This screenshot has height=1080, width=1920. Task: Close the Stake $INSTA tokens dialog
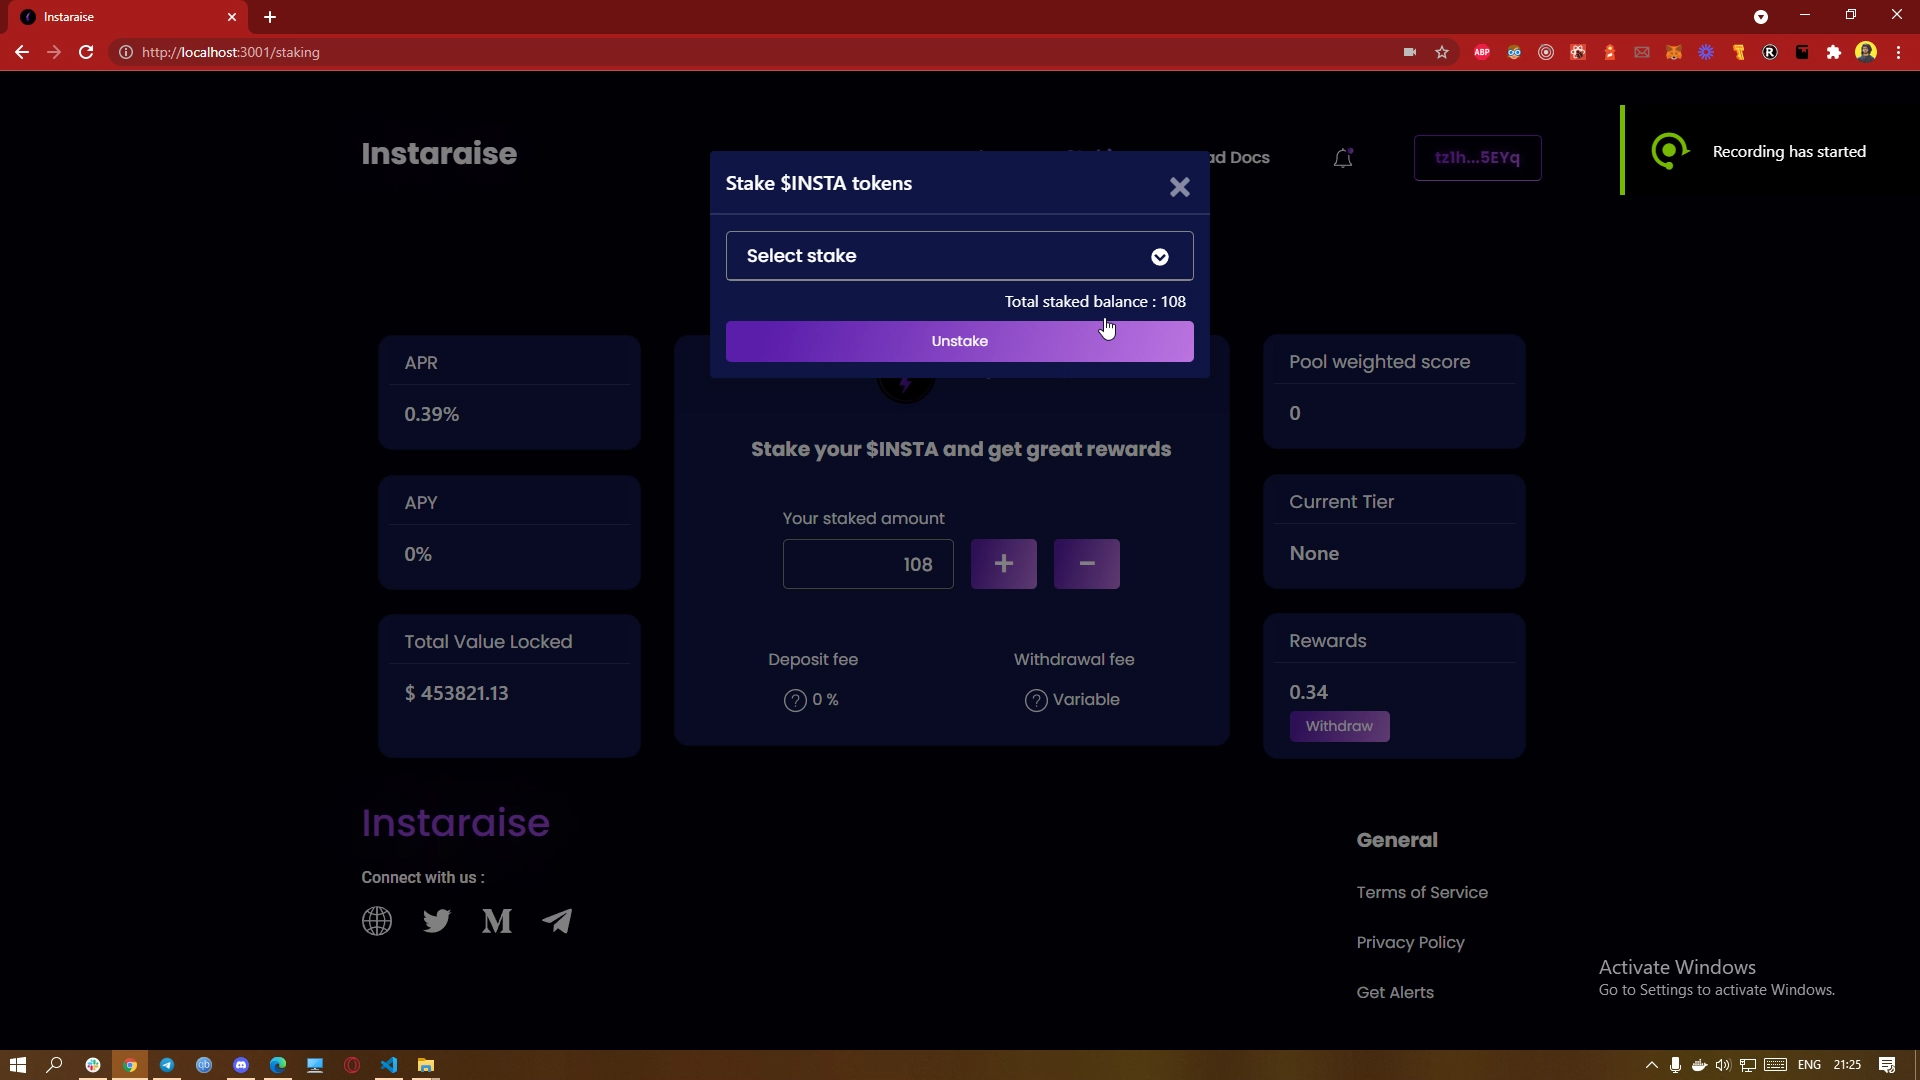1179,187
